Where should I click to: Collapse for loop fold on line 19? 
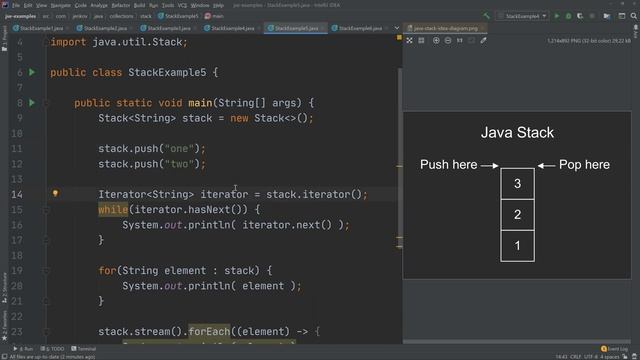[46, 271]
